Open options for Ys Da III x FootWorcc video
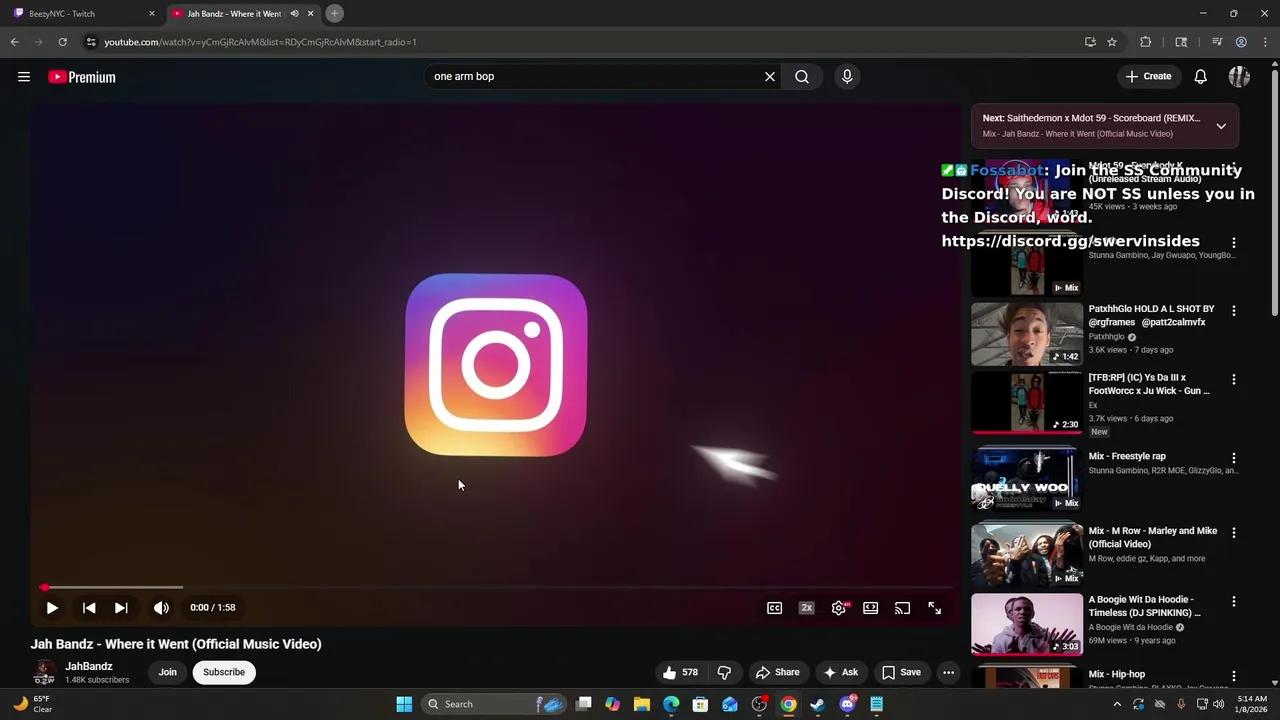The height and width of the screenshot is (720, 1280). pyautogui.click(x=1233, y=380)
